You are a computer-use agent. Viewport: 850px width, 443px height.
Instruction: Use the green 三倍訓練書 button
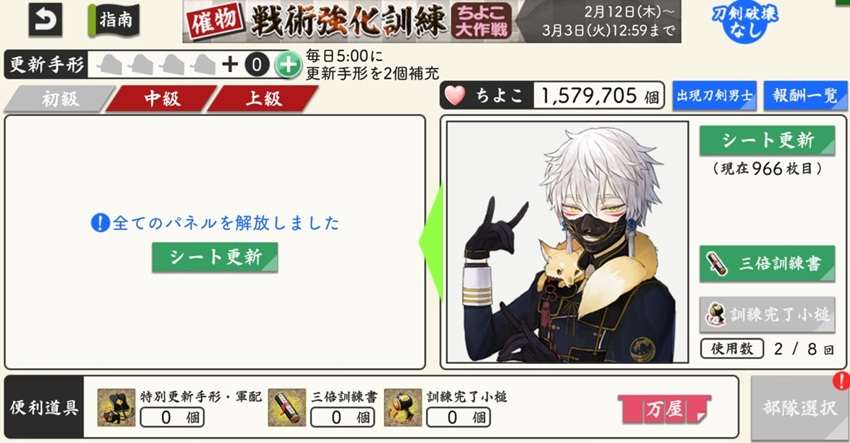pyautogui.click(x=767, y=264)
